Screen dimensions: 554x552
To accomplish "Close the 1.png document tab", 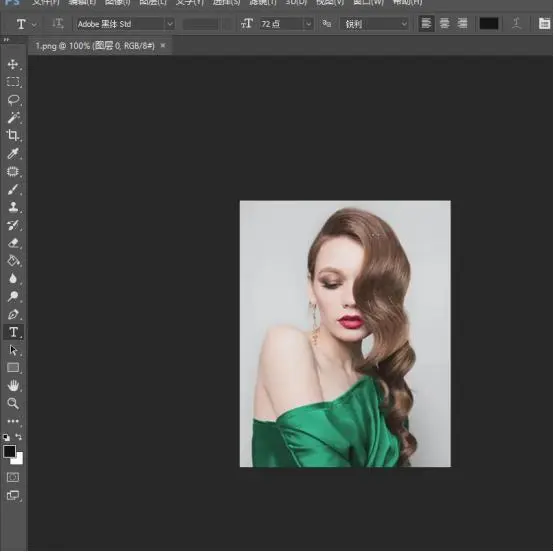I will [x=163, y=45].
